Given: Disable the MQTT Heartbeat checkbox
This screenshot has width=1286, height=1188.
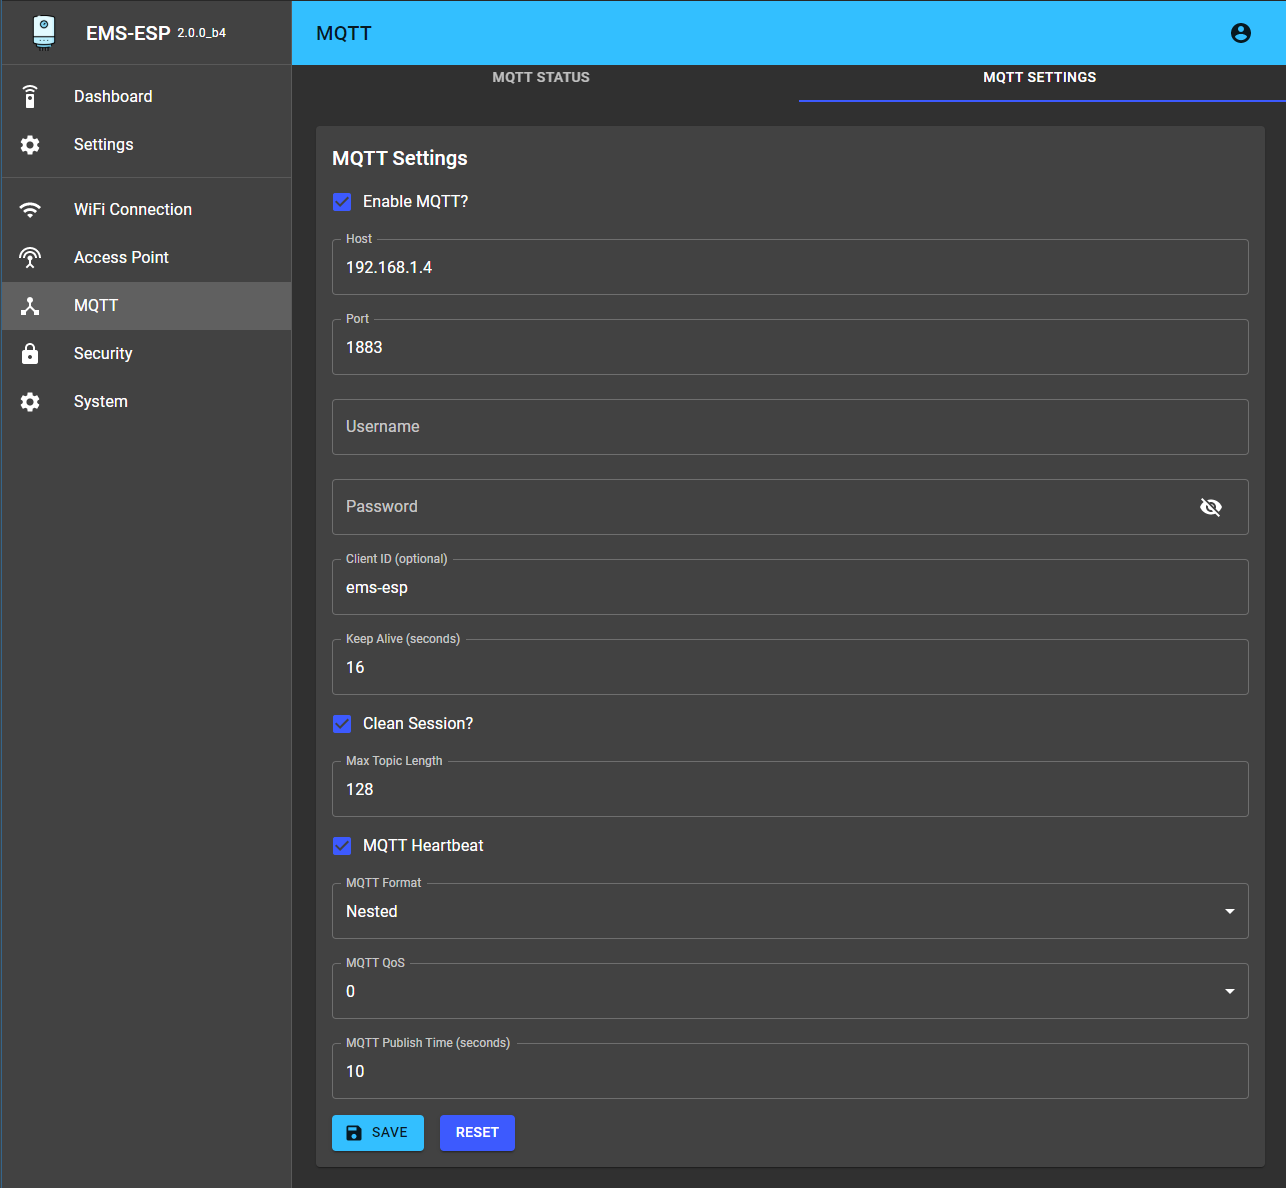Looking at the screenshot, I should [342, 846].
